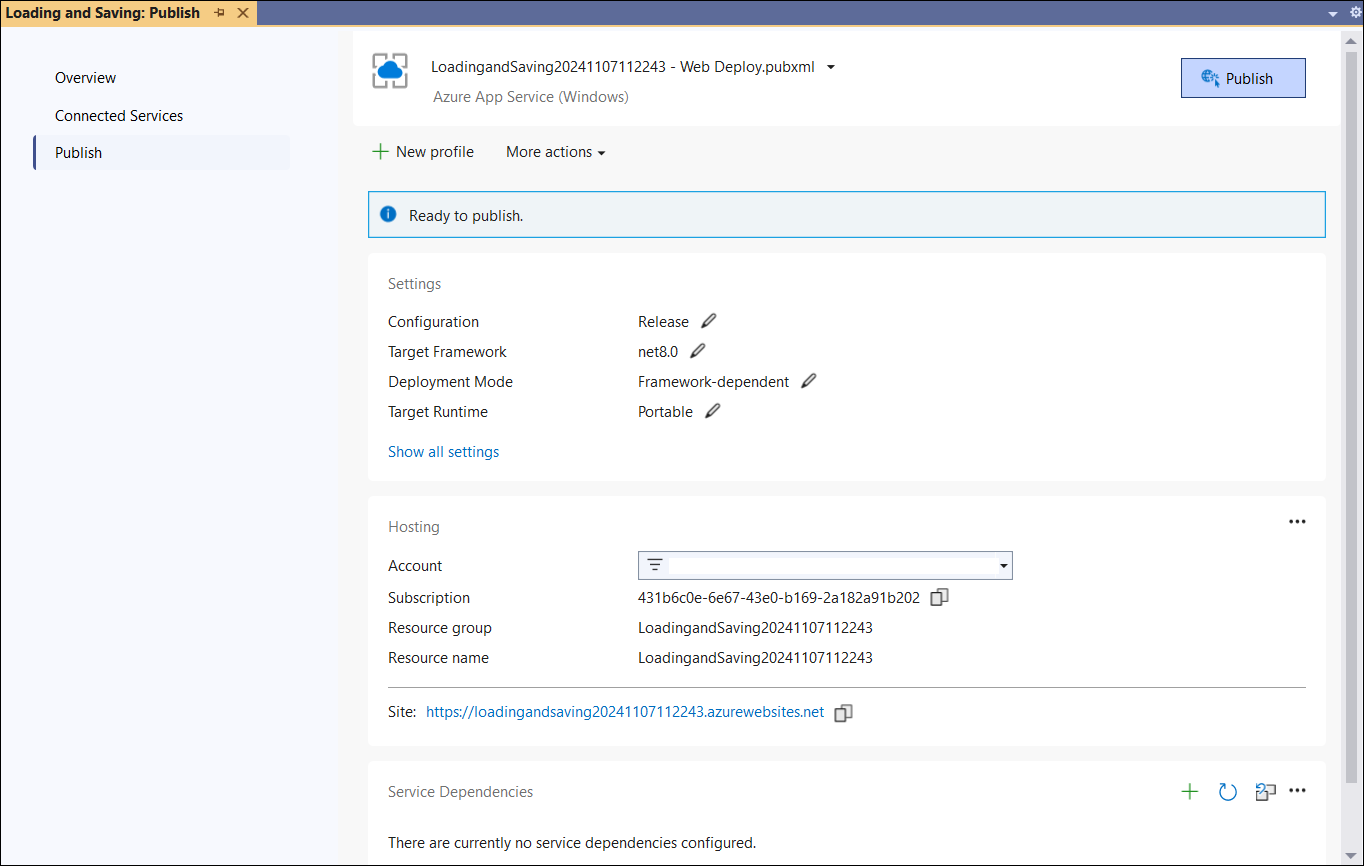Pin the Loading and Saving: Publish tab
This screenshot has height=866, width=1364.
click(219, 13)
